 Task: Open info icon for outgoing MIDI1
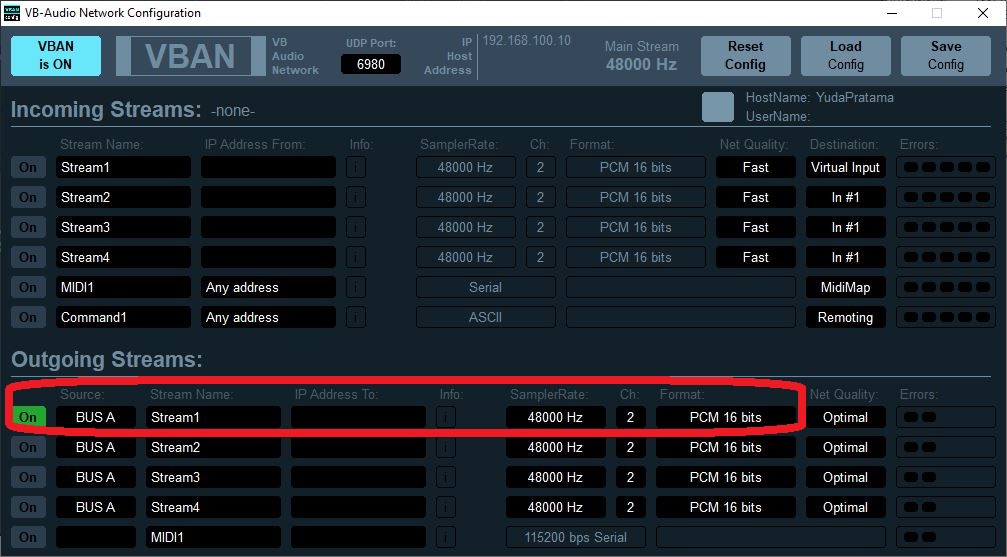pyautogui.click(x=446, y=537)
